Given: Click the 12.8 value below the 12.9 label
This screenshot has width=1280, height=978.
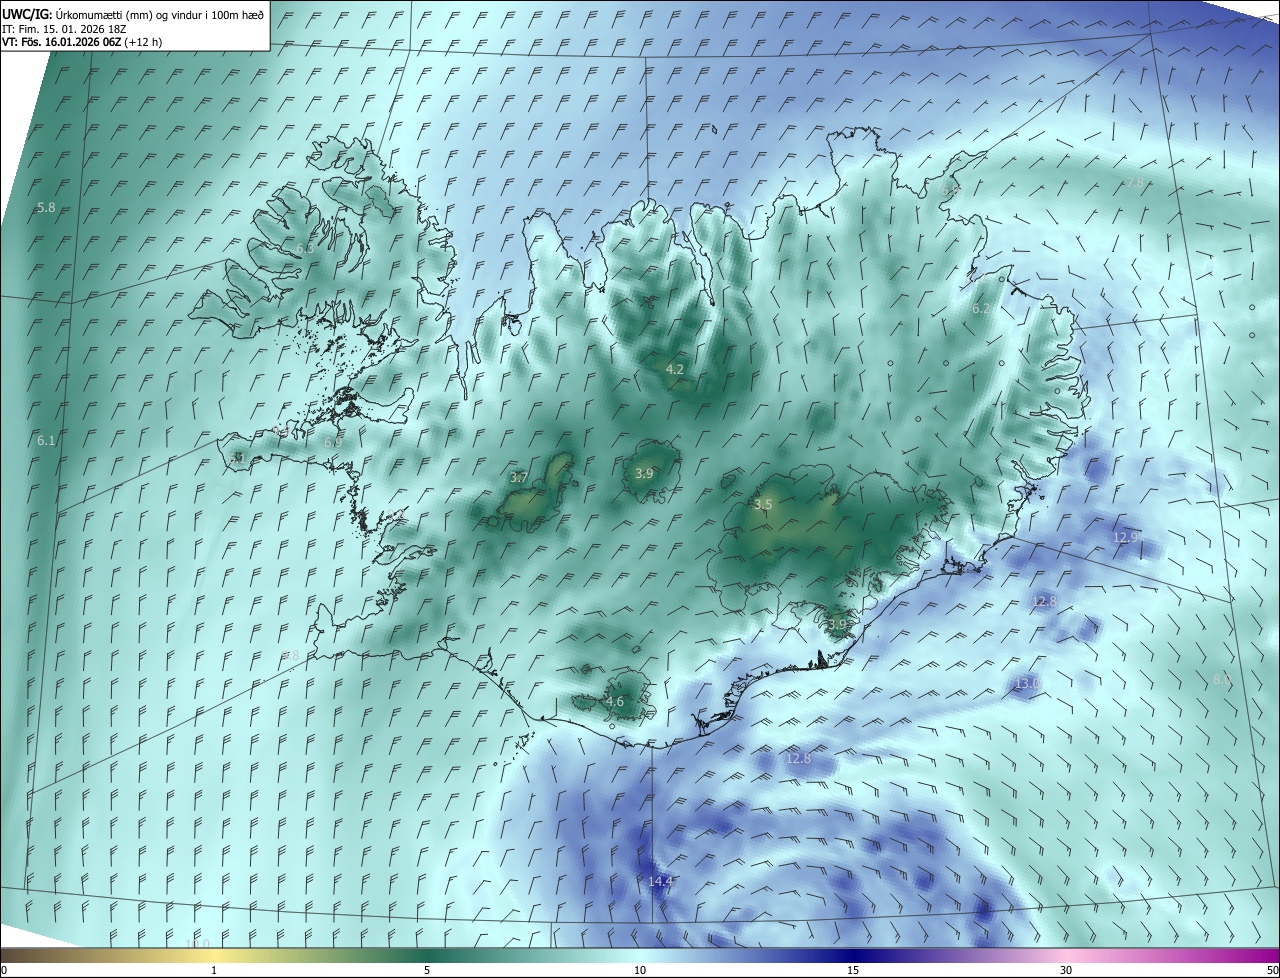Looking at the screenshot, I should coord(1044,601).
